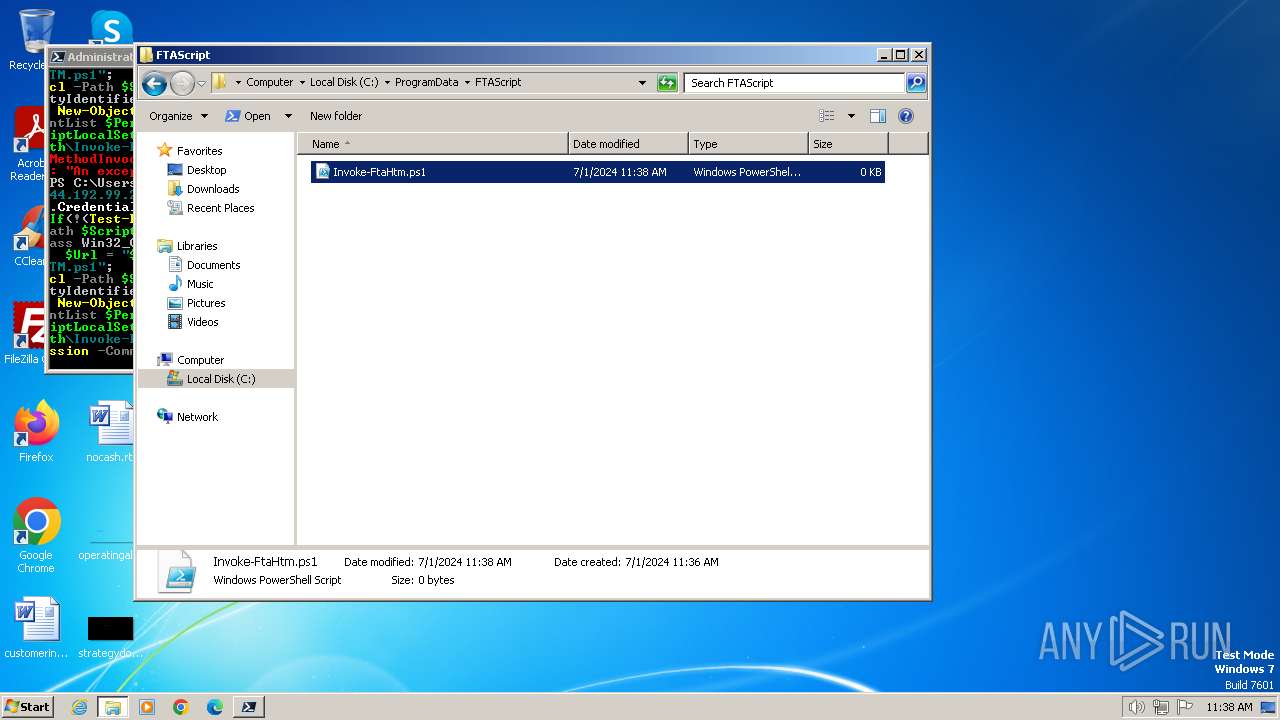Sort by Date modified column
This screenshot has width=1280, height=720.
click(628, 144)
